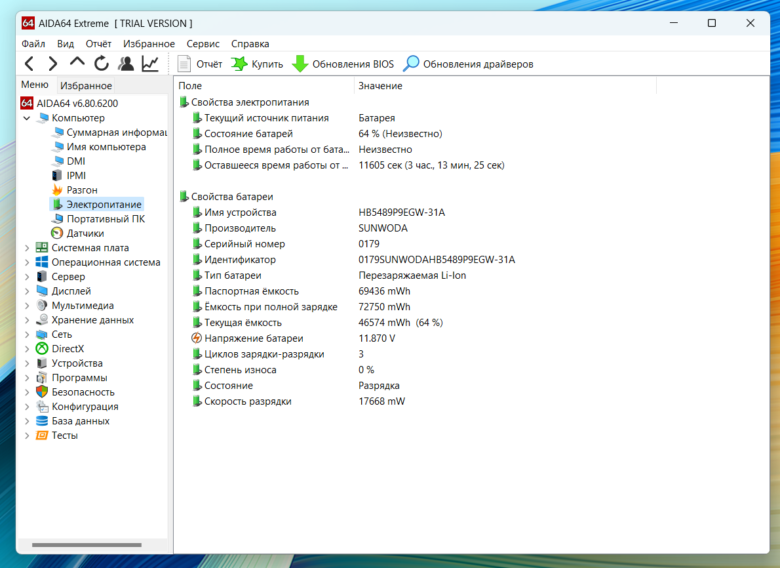Screen dimensions: 780x568
Task: Expand the Дисплей tree node
Action: 27,291
